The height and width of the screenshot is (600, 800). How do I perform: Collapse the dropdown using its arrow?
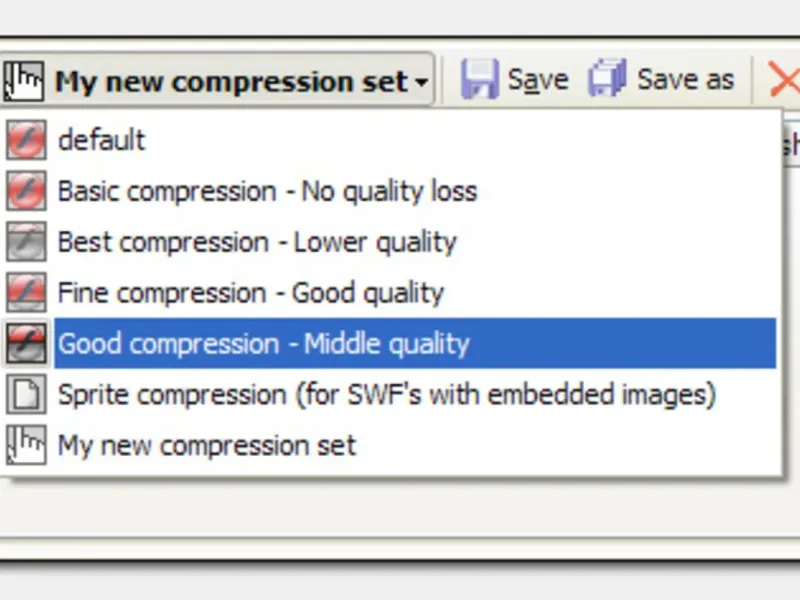[x=422, y=82]
